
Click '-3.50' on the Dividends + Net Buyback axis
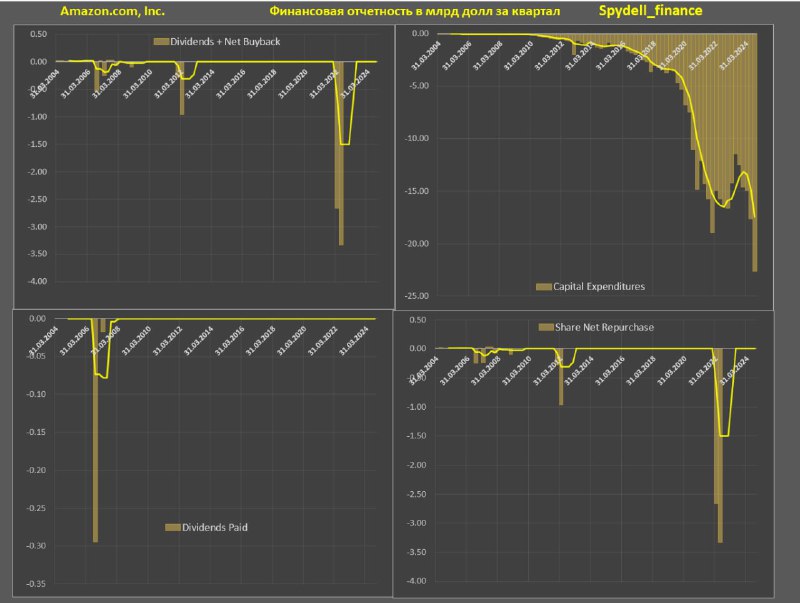[x=37, y=254]
